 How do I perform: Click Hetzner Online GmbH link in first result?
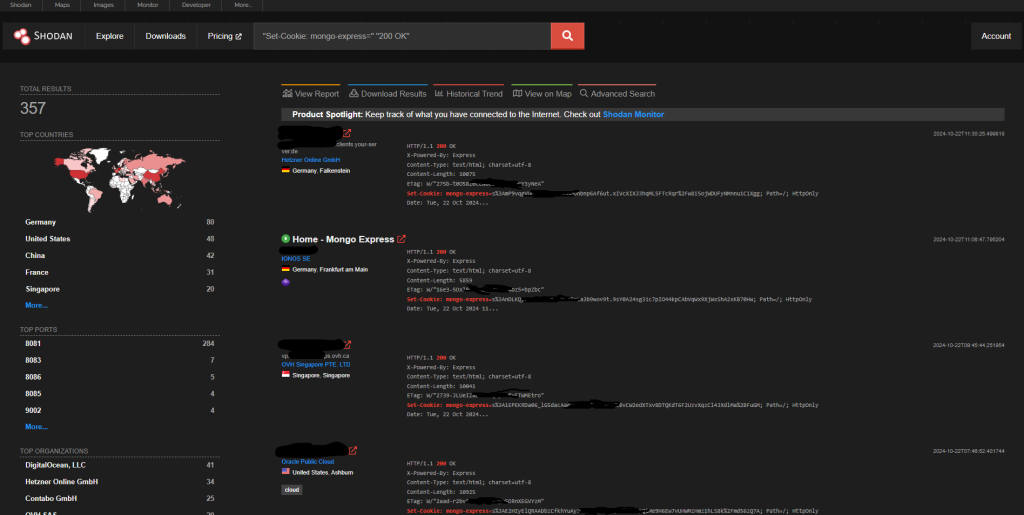[x=311, y=160]
